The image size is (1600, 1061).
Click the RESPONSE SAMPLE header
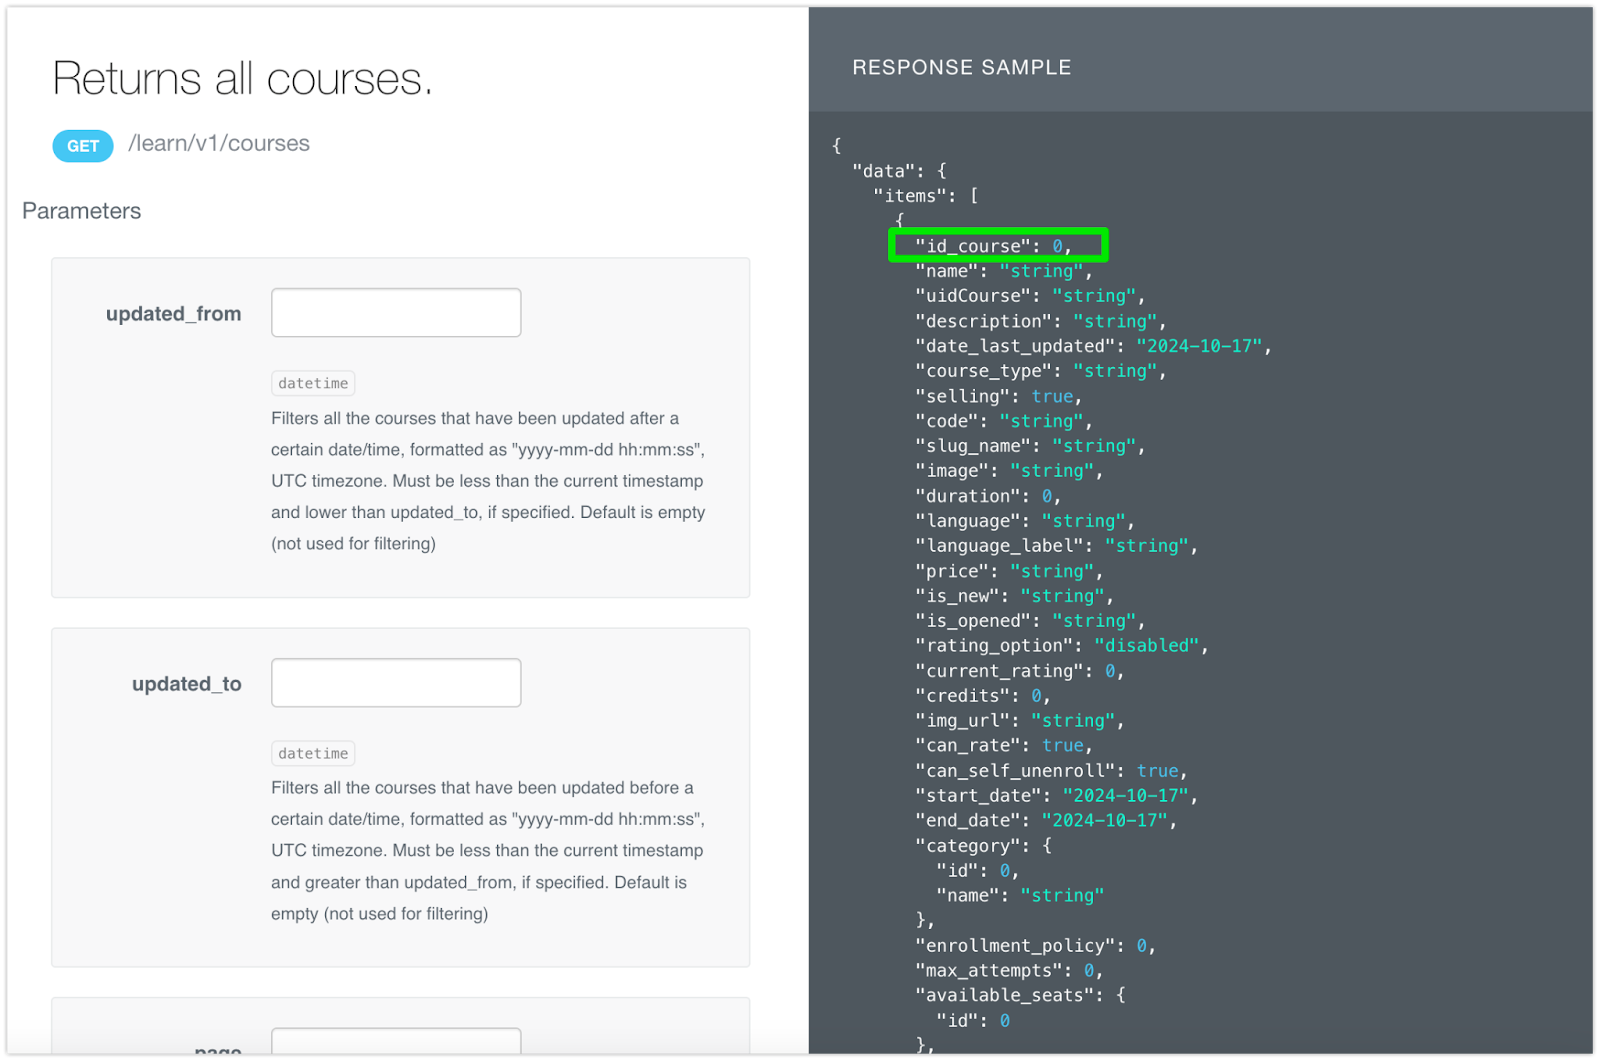(x=961, y=68)
